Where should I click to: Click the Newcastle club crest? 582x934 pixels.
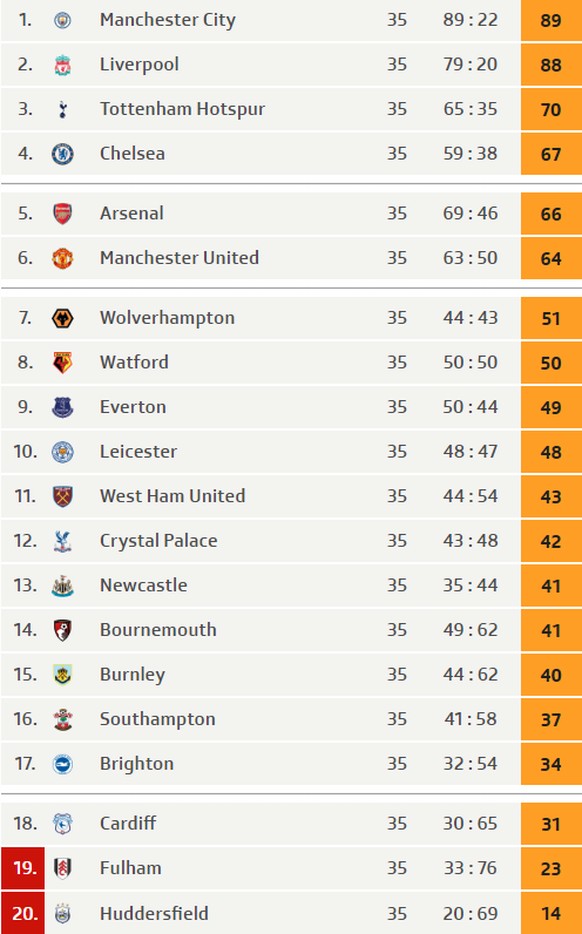pos(63,586)
